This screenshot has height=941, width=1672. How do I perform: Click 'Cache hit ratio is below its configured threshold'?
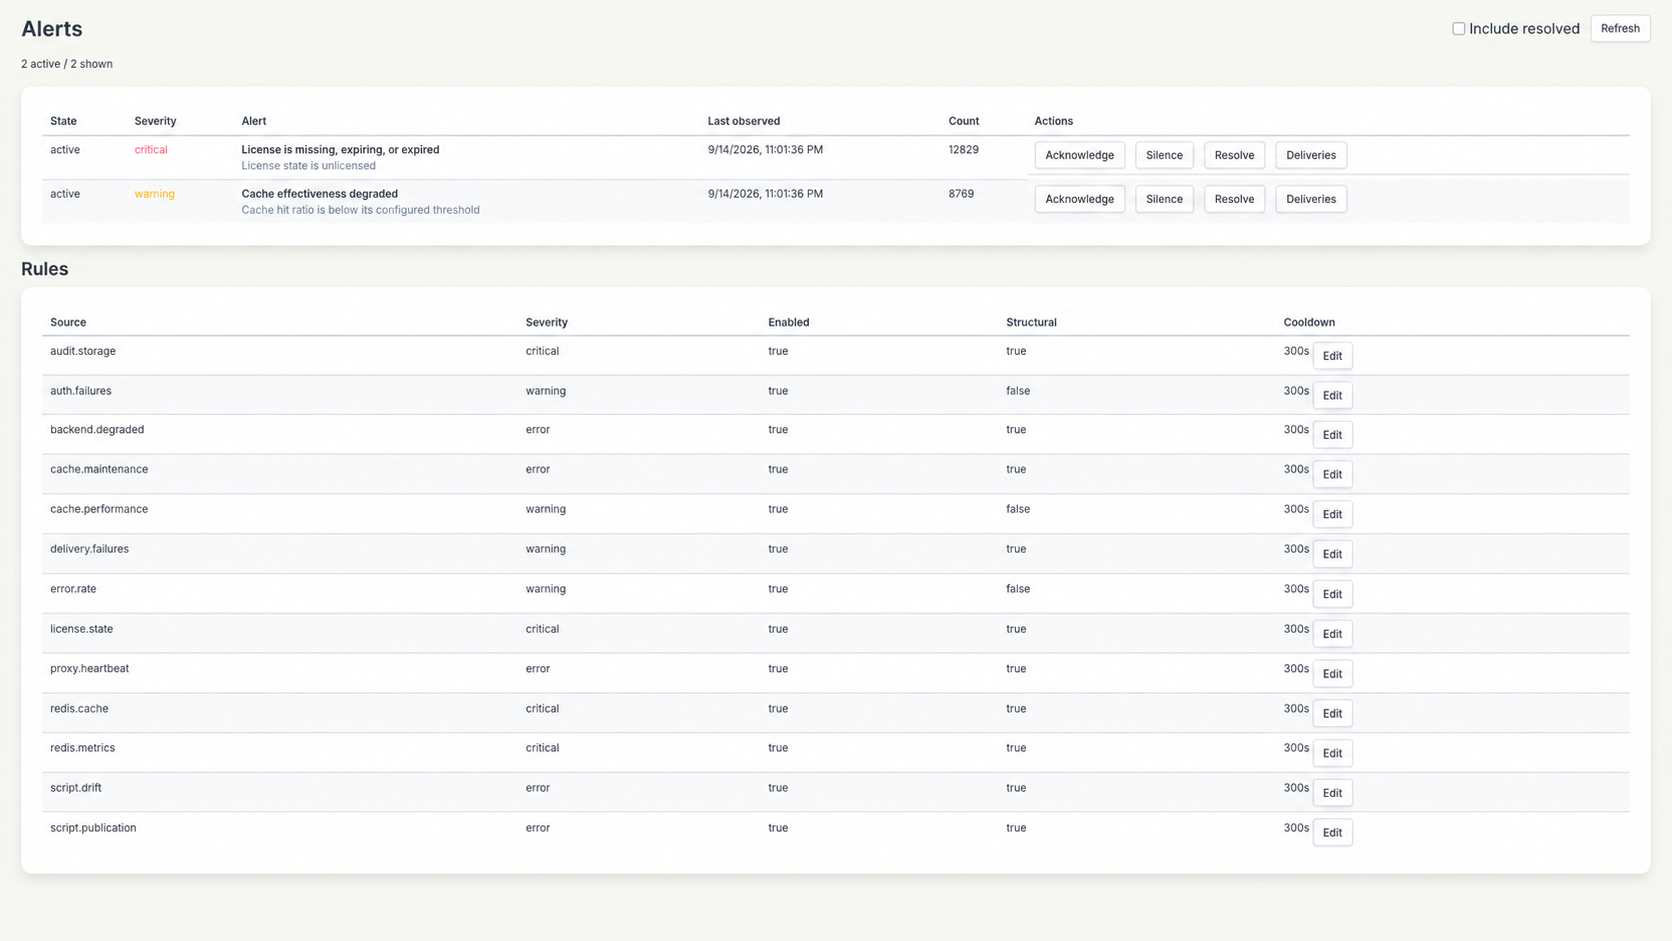point(360,210)
